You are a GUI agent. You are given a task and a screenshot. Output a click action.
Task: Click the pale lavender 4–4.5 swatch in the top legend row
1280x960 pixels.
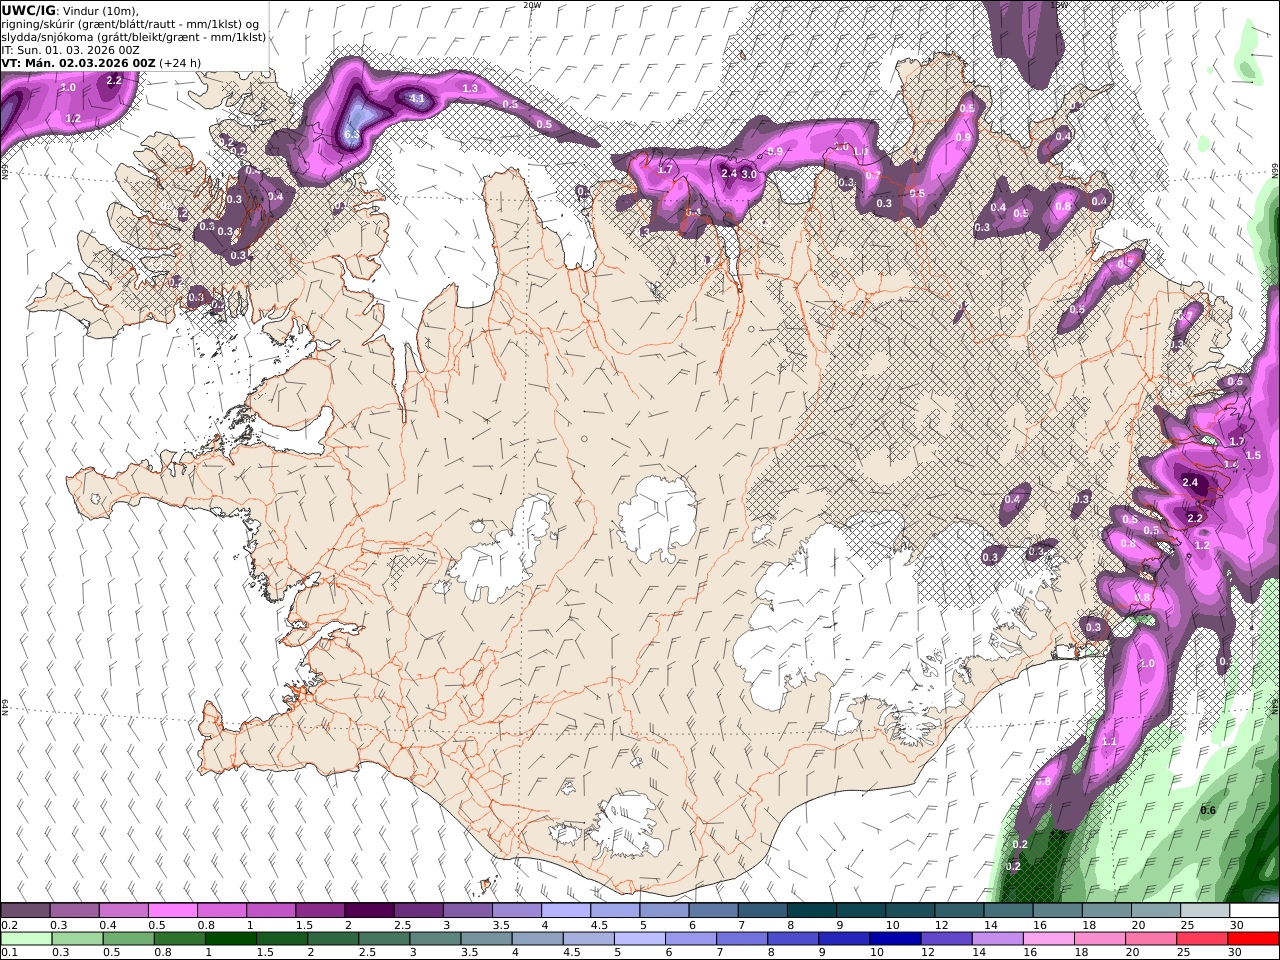pyautogui.click(x=565, y=911)
